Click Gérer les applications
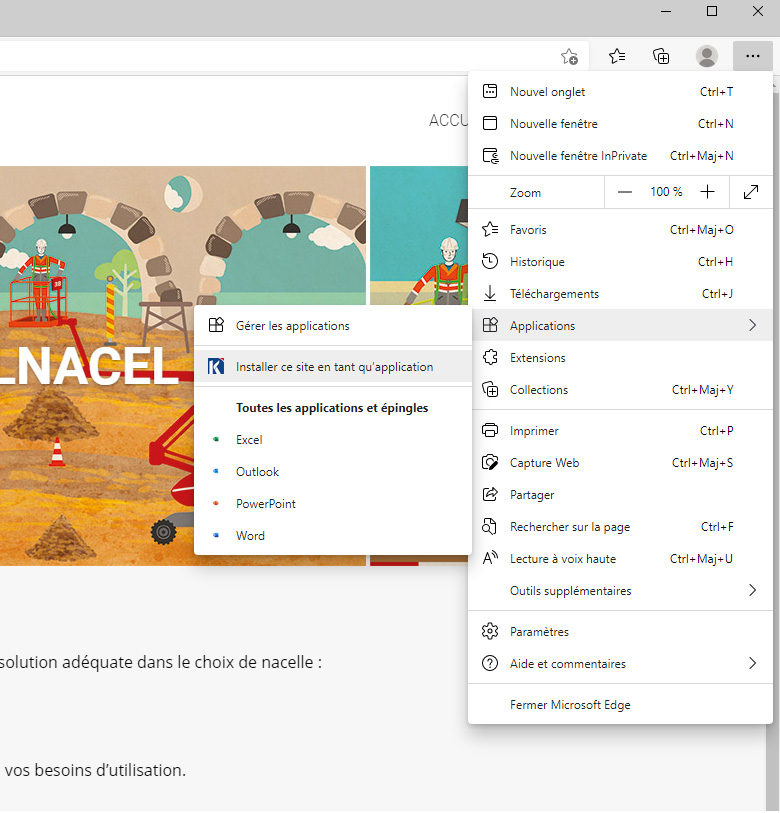The width and height of the screenshot is (780, 813). (x=292, y=326)
